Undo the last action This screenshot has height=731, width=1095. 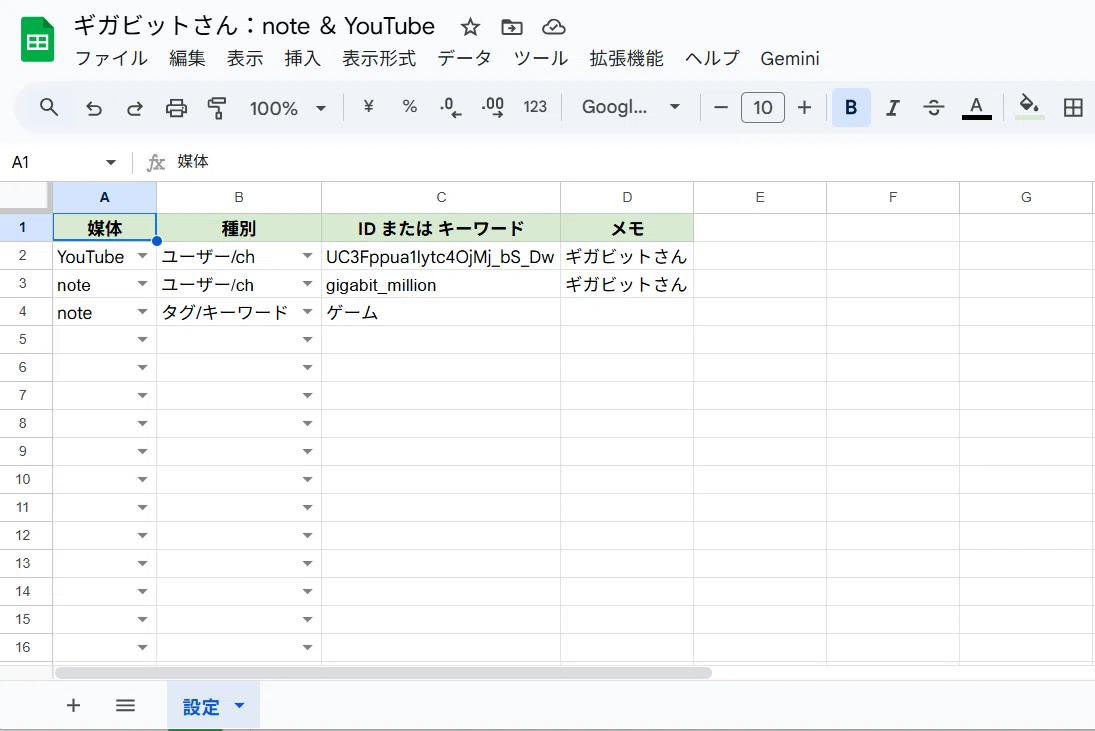[x=94, y=108]
